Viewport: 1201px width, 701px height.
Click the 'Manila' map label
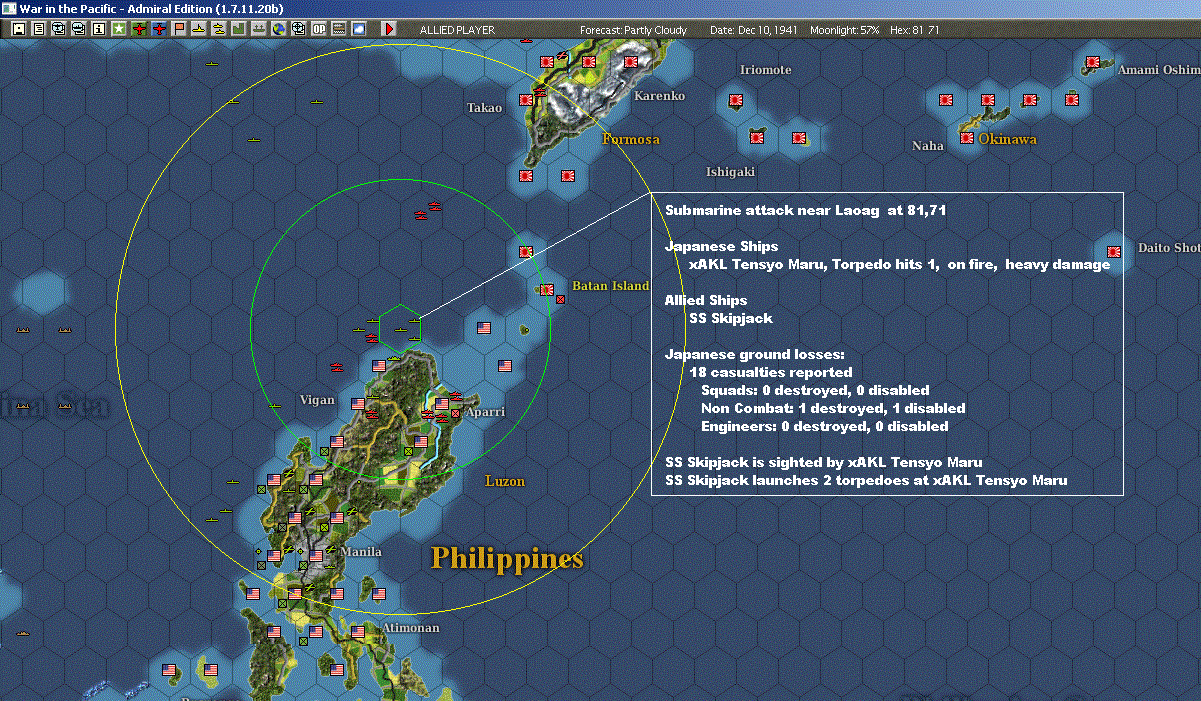pos(361,551)
